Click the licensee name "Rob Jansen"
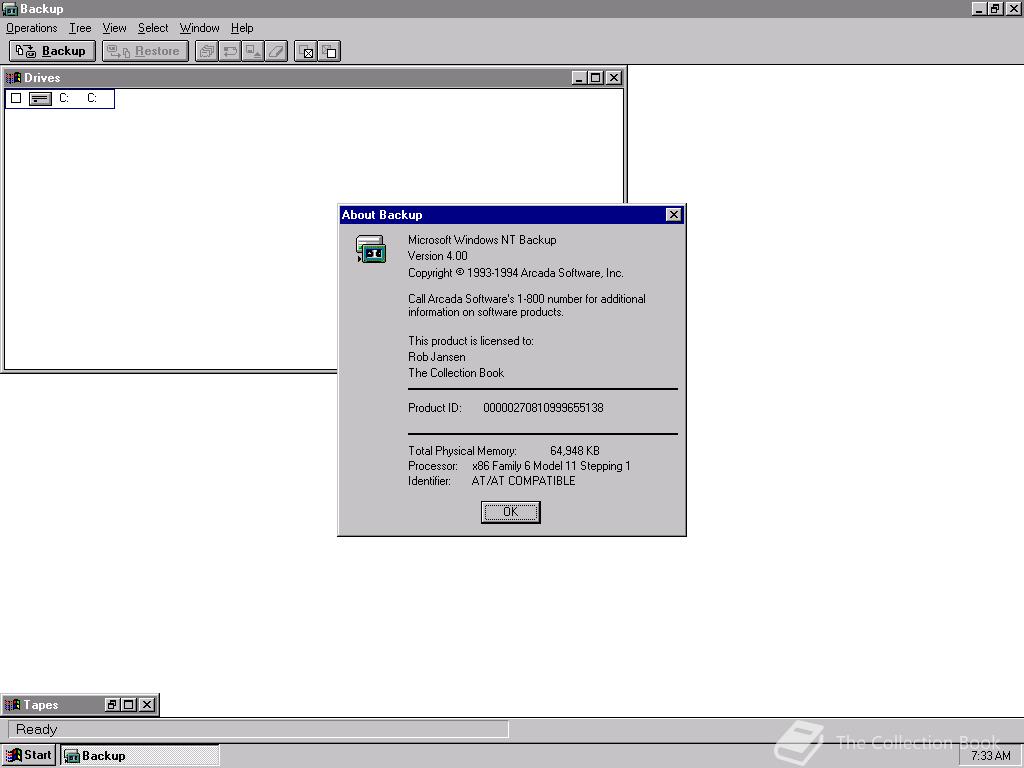 click(437, 357)
